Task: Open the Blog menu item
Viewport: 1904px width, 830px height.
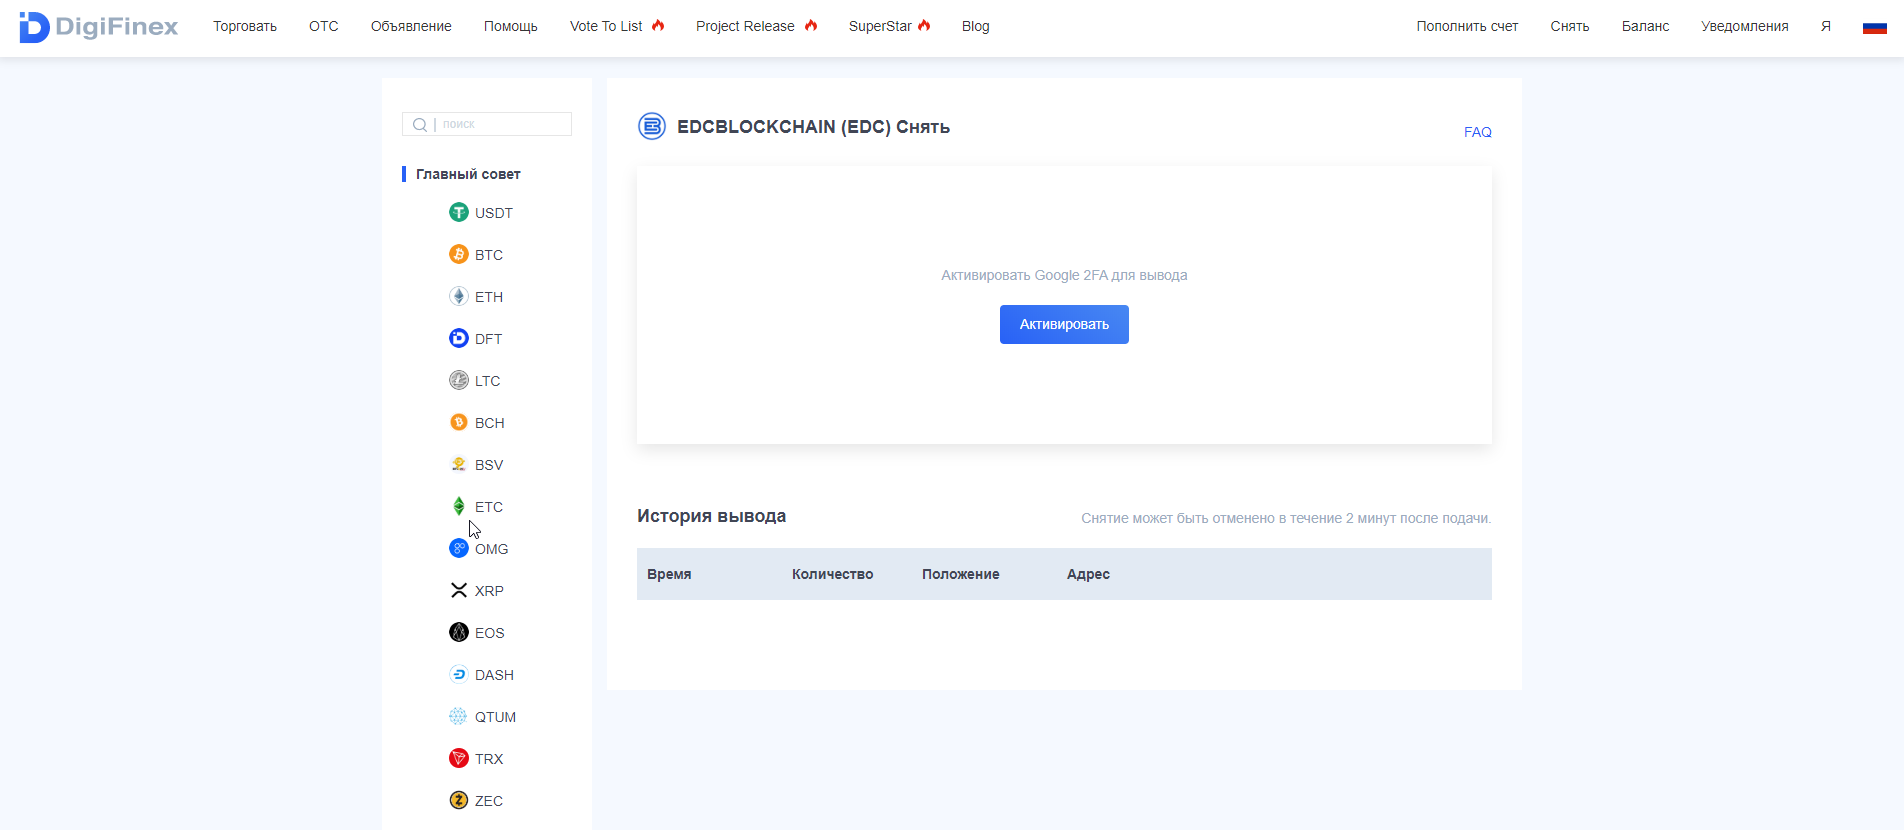Action: tap(976, 26)
